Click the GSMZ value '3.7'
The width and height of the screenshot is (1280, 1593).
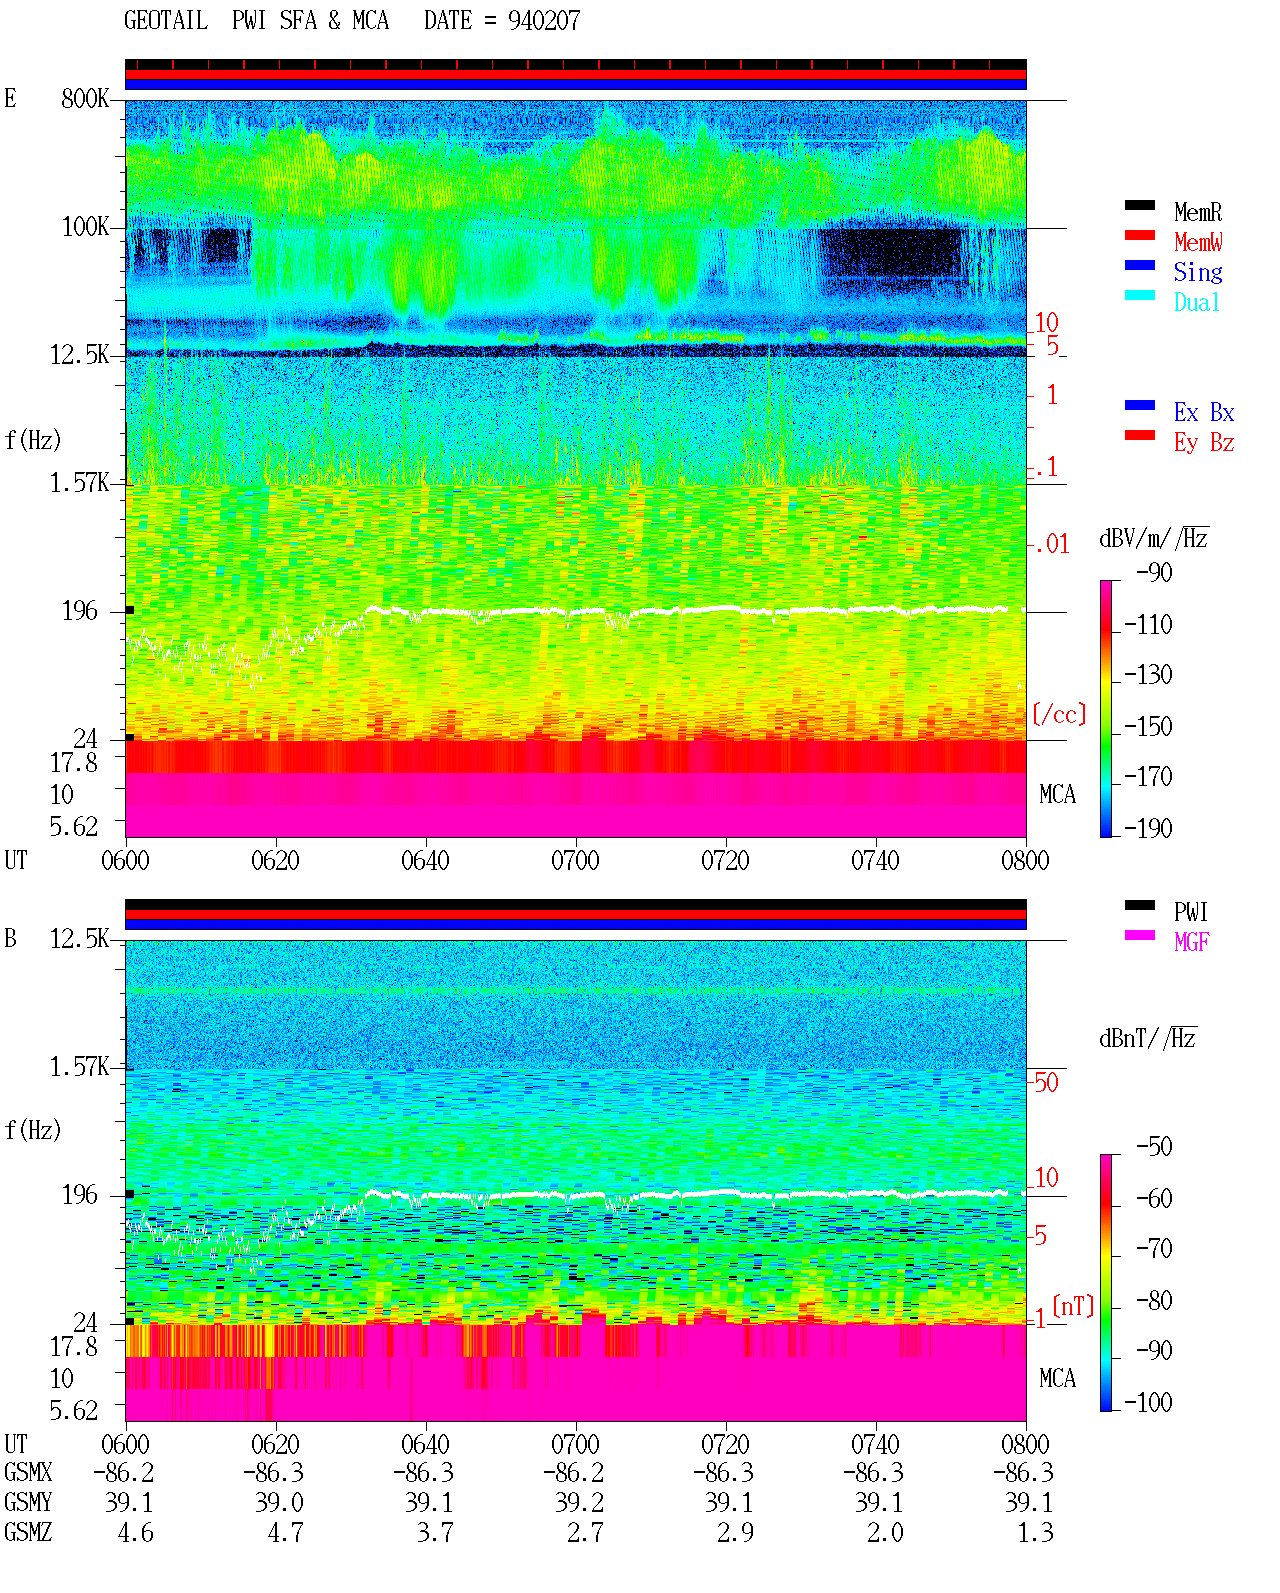pyautogui.click(x=435, y=1533)
